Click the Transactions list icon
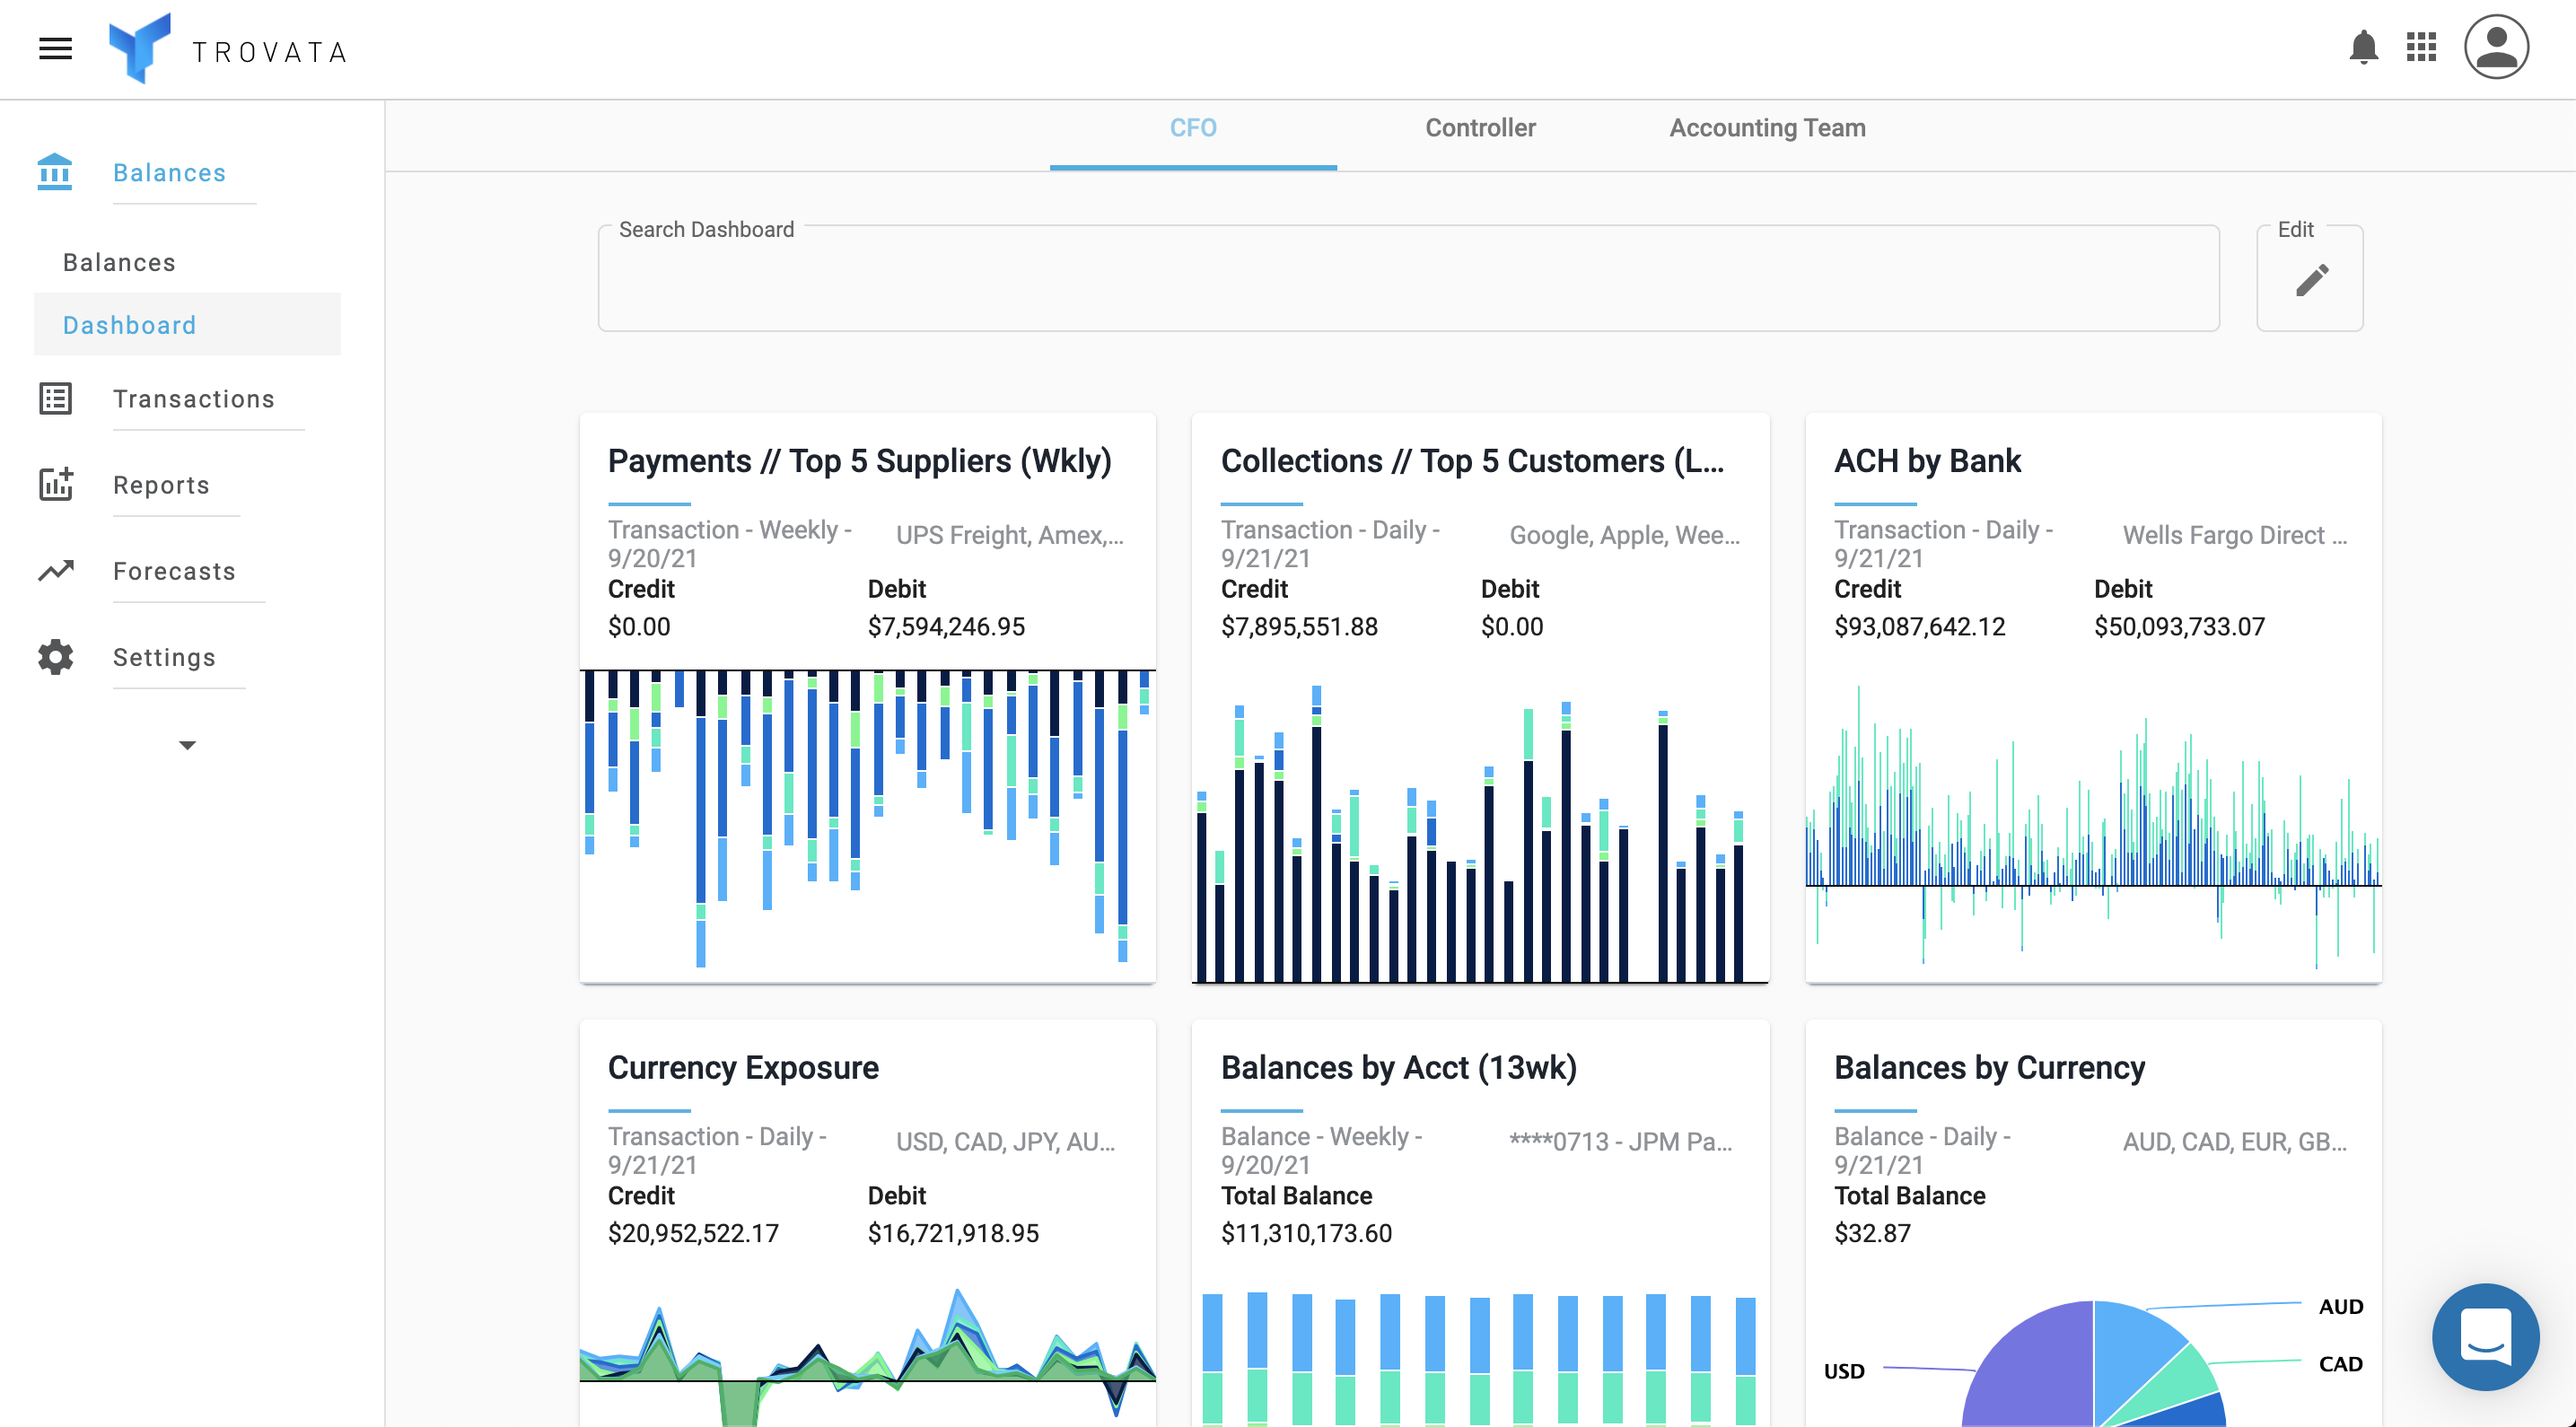Image resolution: width=2576 pixels, height=1427 pixels. click(x=55, y=399)
